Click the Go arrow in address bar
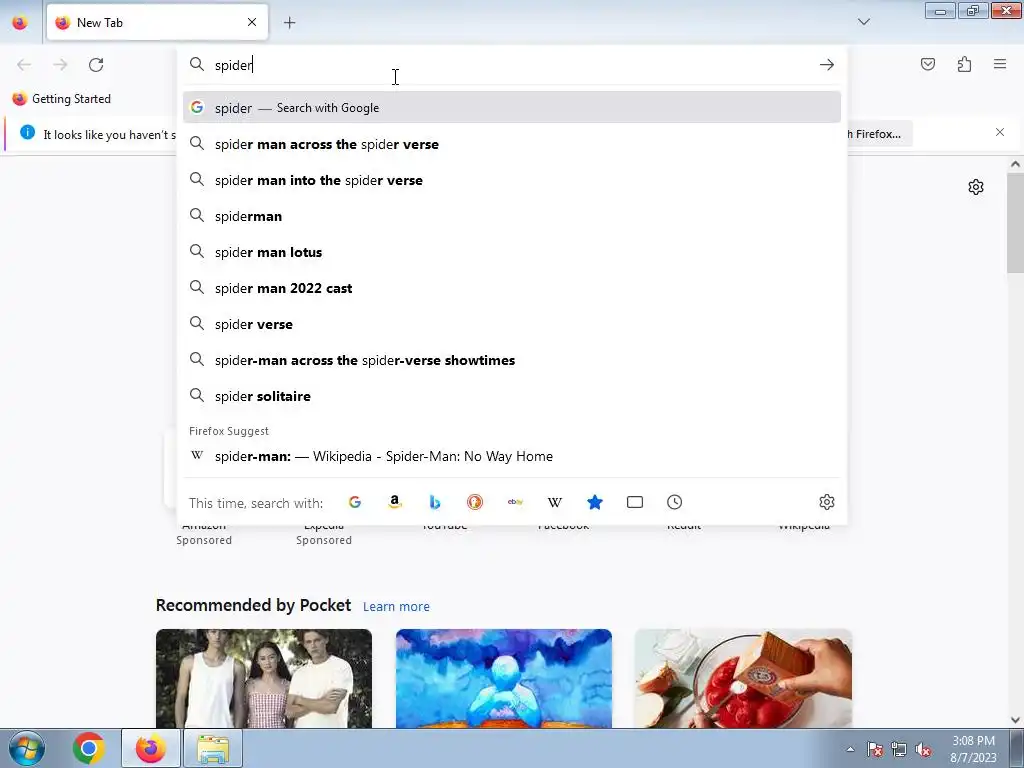The image size is (1024, 768). pyautogui.click(x=827, y=65)
